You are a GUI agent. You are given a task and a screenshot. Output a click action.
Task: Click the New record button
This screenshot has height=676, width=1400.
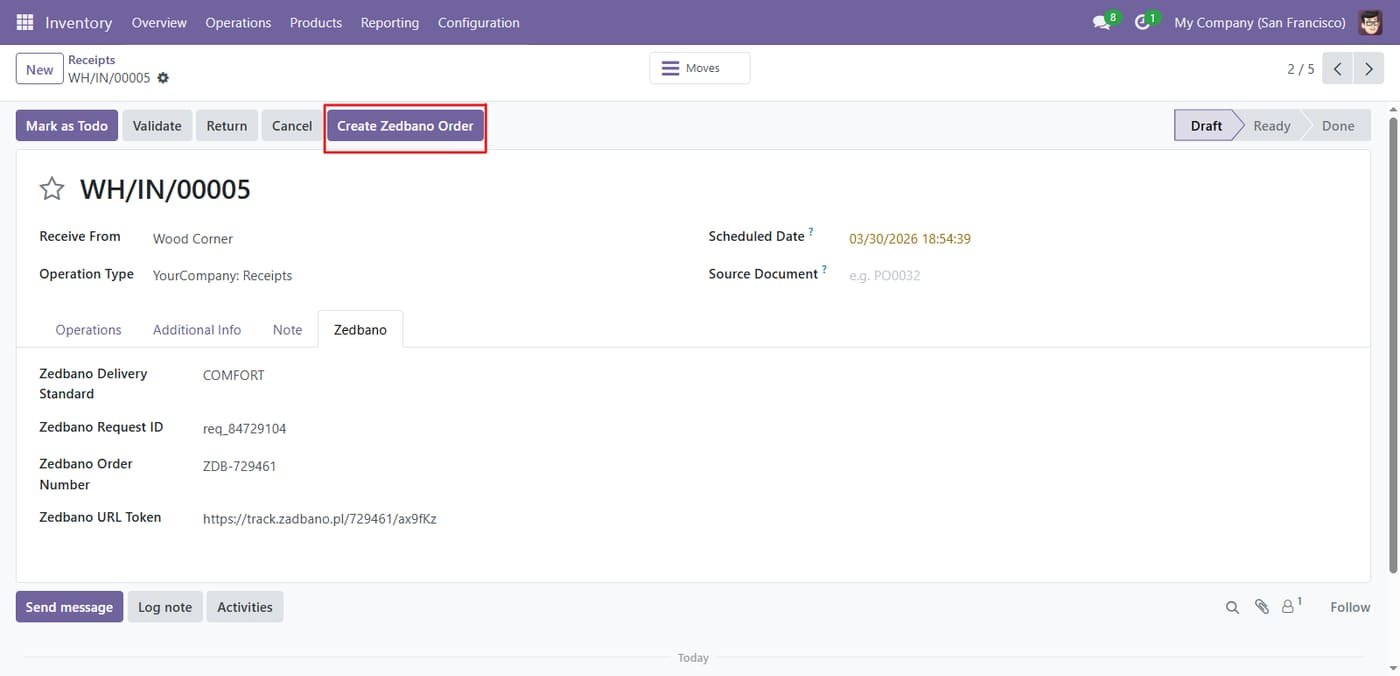pyautogui.click(x=40, y=70)
